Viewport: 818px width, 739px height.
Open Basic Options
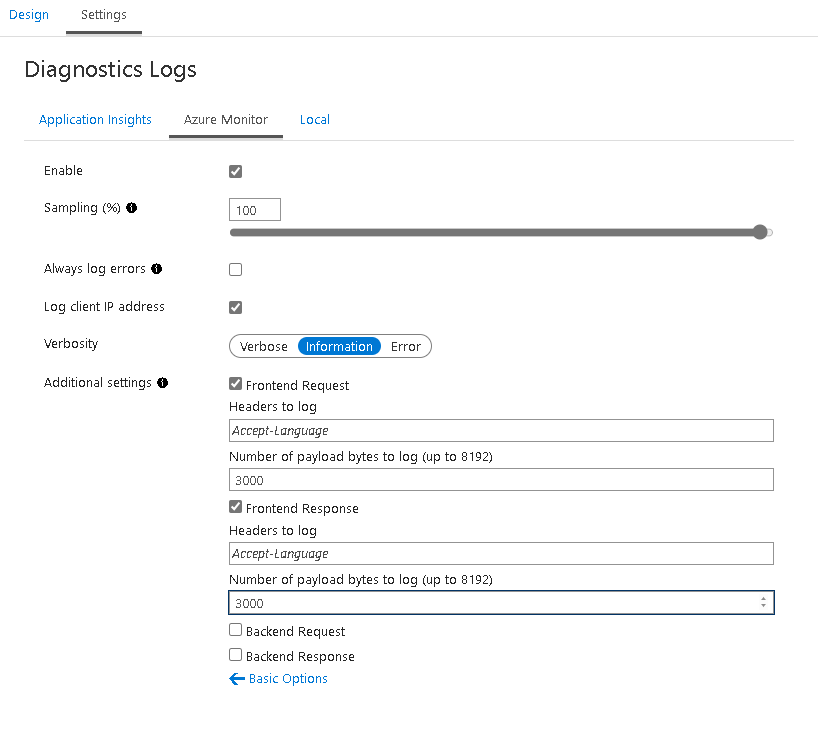(287, 678)
